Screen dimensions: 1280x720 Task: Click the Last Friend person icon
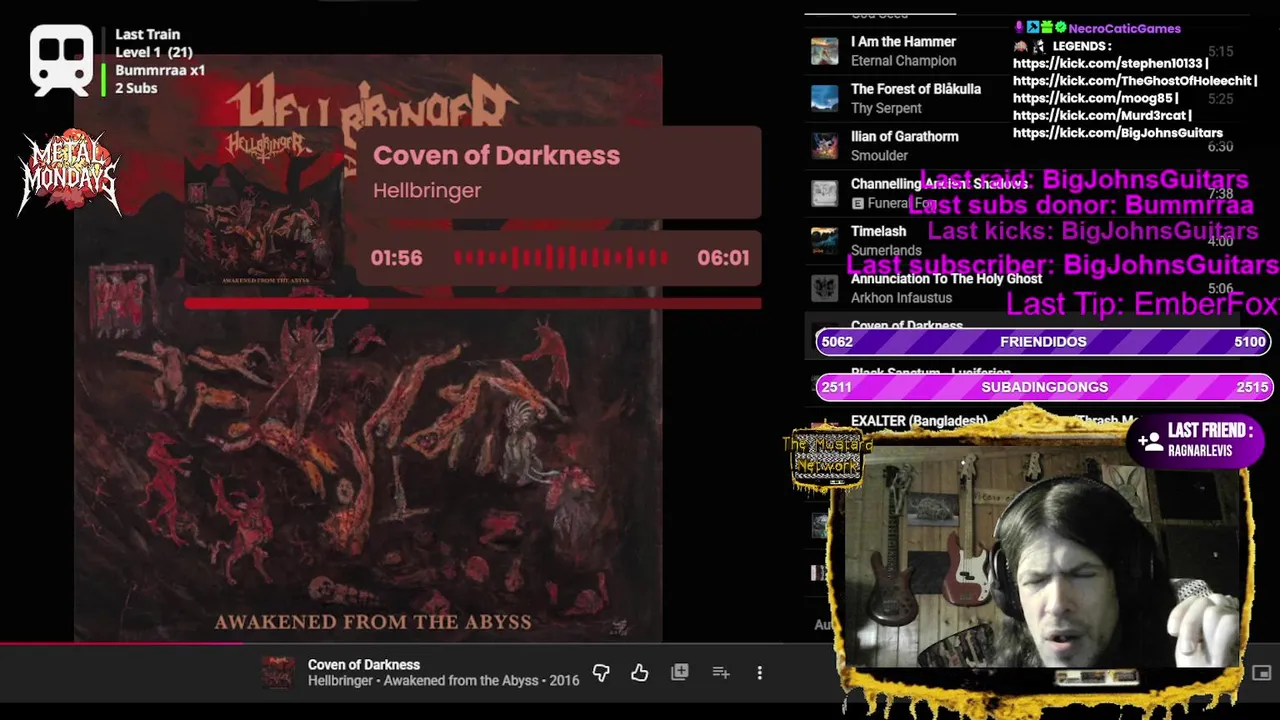[x=1149, y=440]
